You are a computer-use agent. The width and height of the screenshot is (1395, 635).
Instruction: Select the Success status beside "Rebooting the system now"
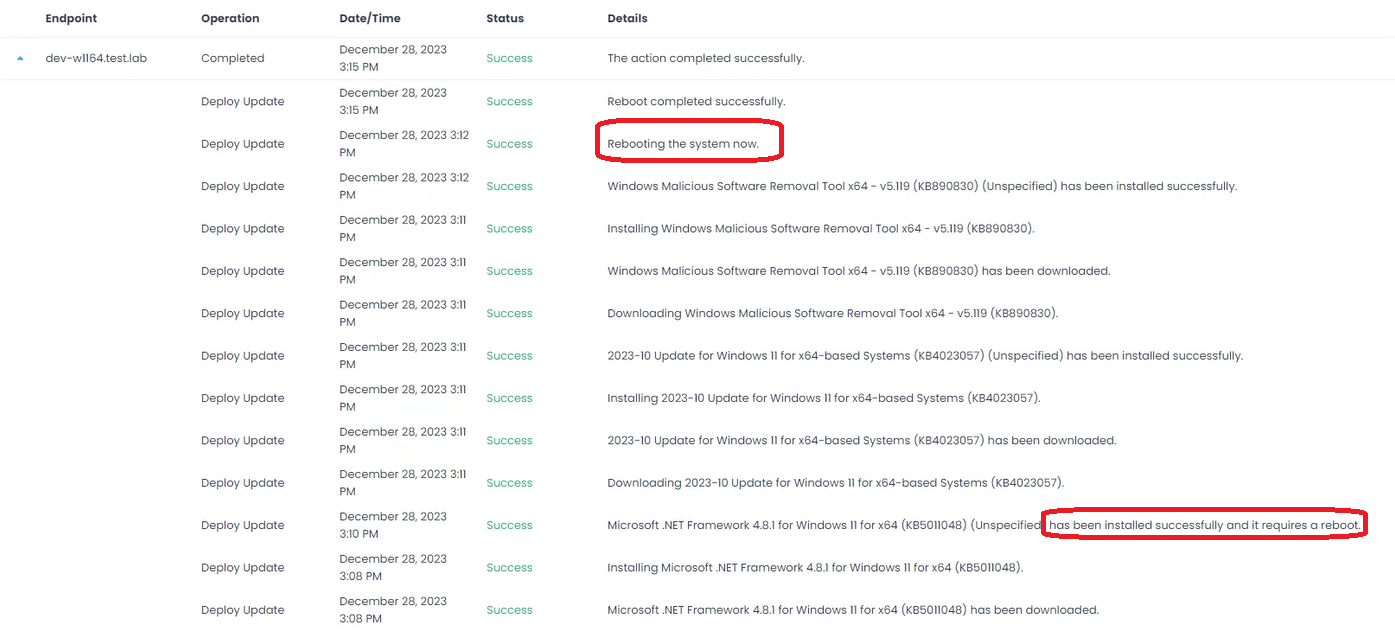click(x=509, y=144)
